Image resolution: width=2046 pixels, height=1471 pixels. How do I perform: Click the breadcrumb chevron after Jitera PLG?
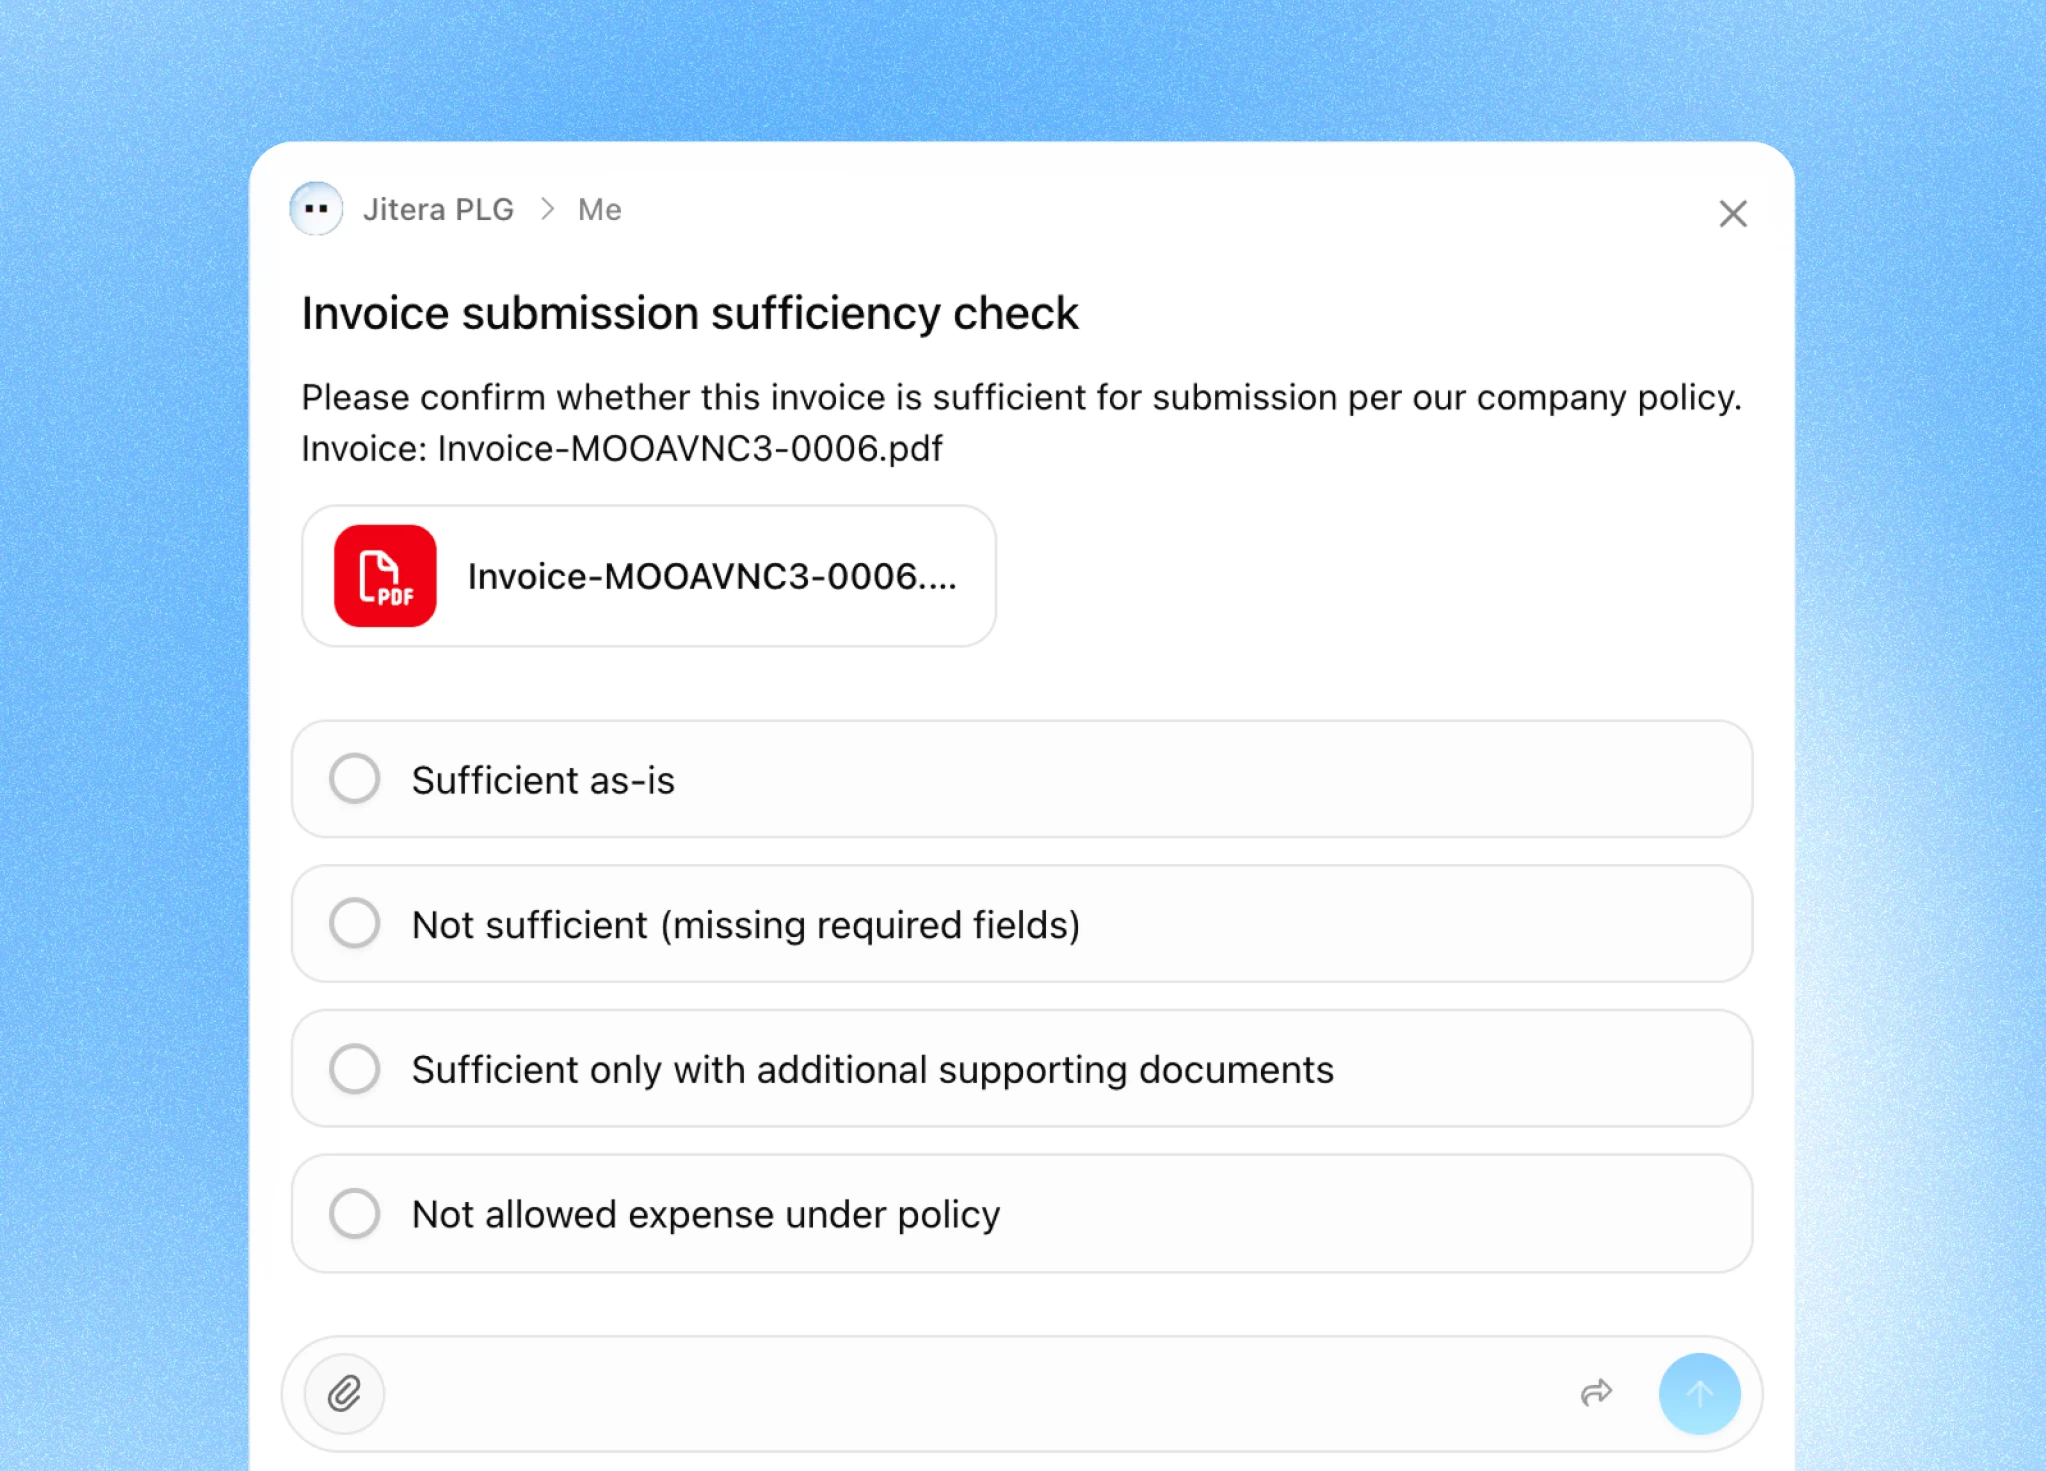tap(547, 209)
